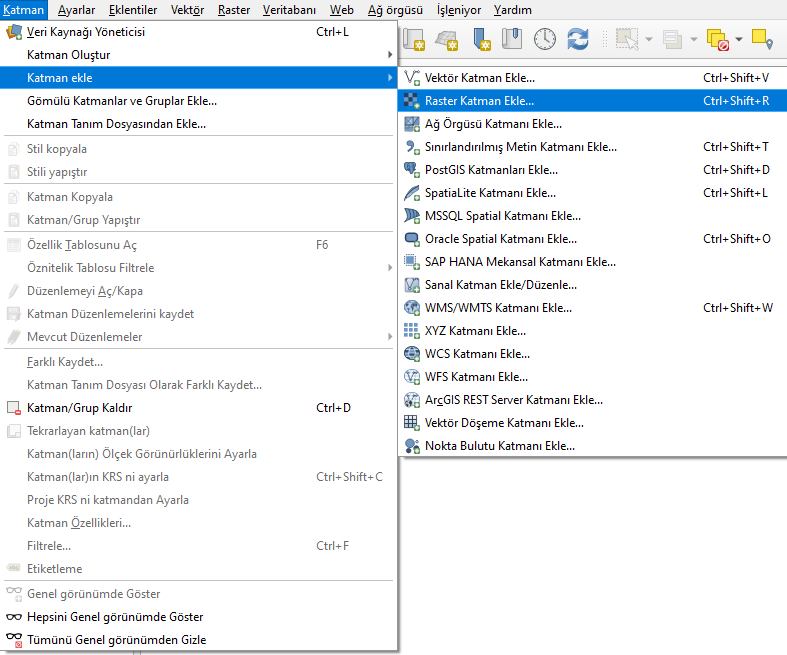787x655 pixels.
Task: Click the Vektör Katman Ekle icon
Action: click(x=412, y=78)
